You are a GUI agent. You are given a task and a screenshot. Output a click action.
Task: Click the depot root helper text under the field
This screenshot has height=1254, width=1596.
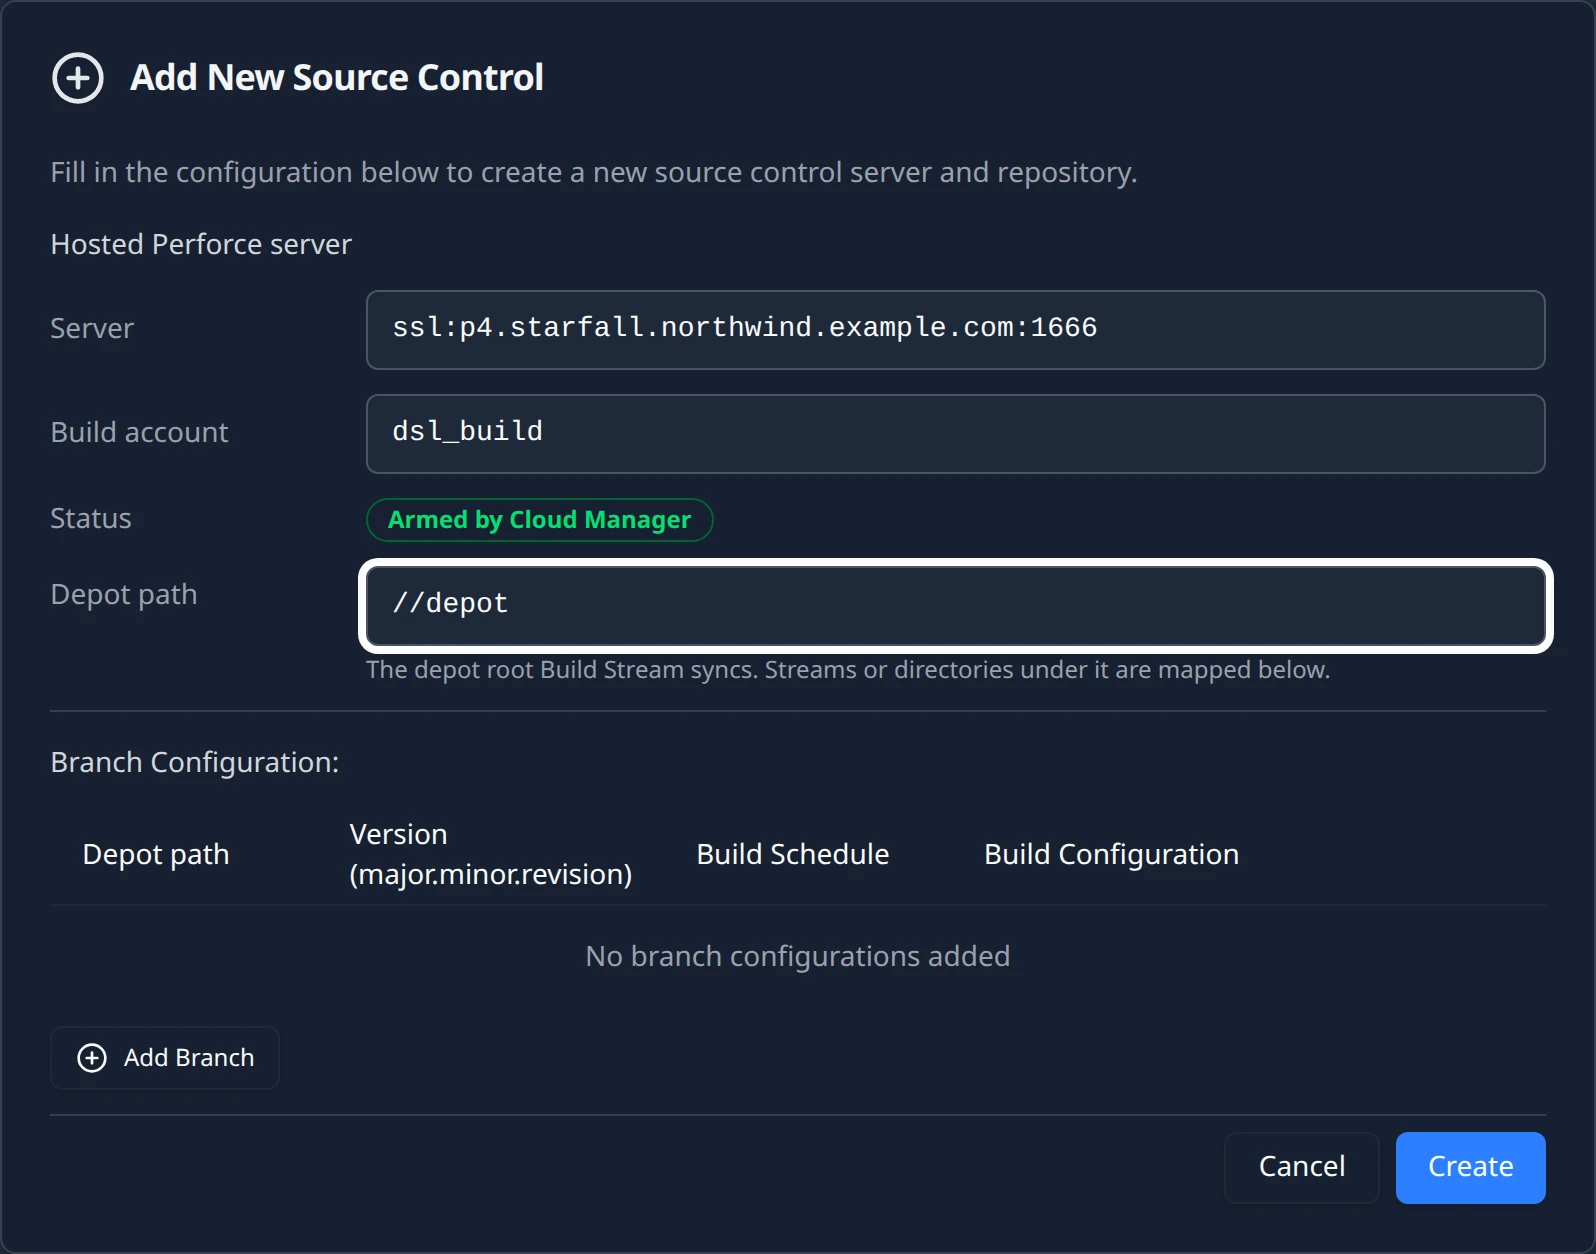[847, 669]
